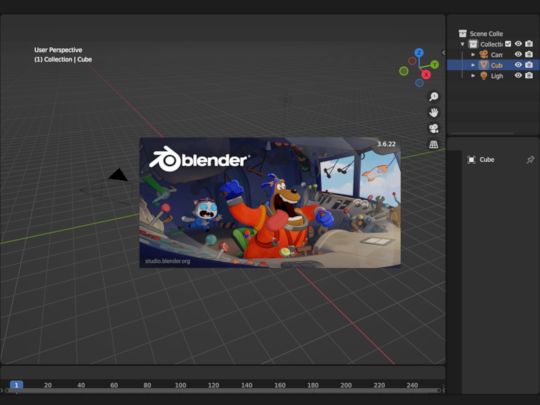The width and height of the screenshot is (540, 405).
Task: Click the 3.6.22 version text
Action: [x=386, y=144]
